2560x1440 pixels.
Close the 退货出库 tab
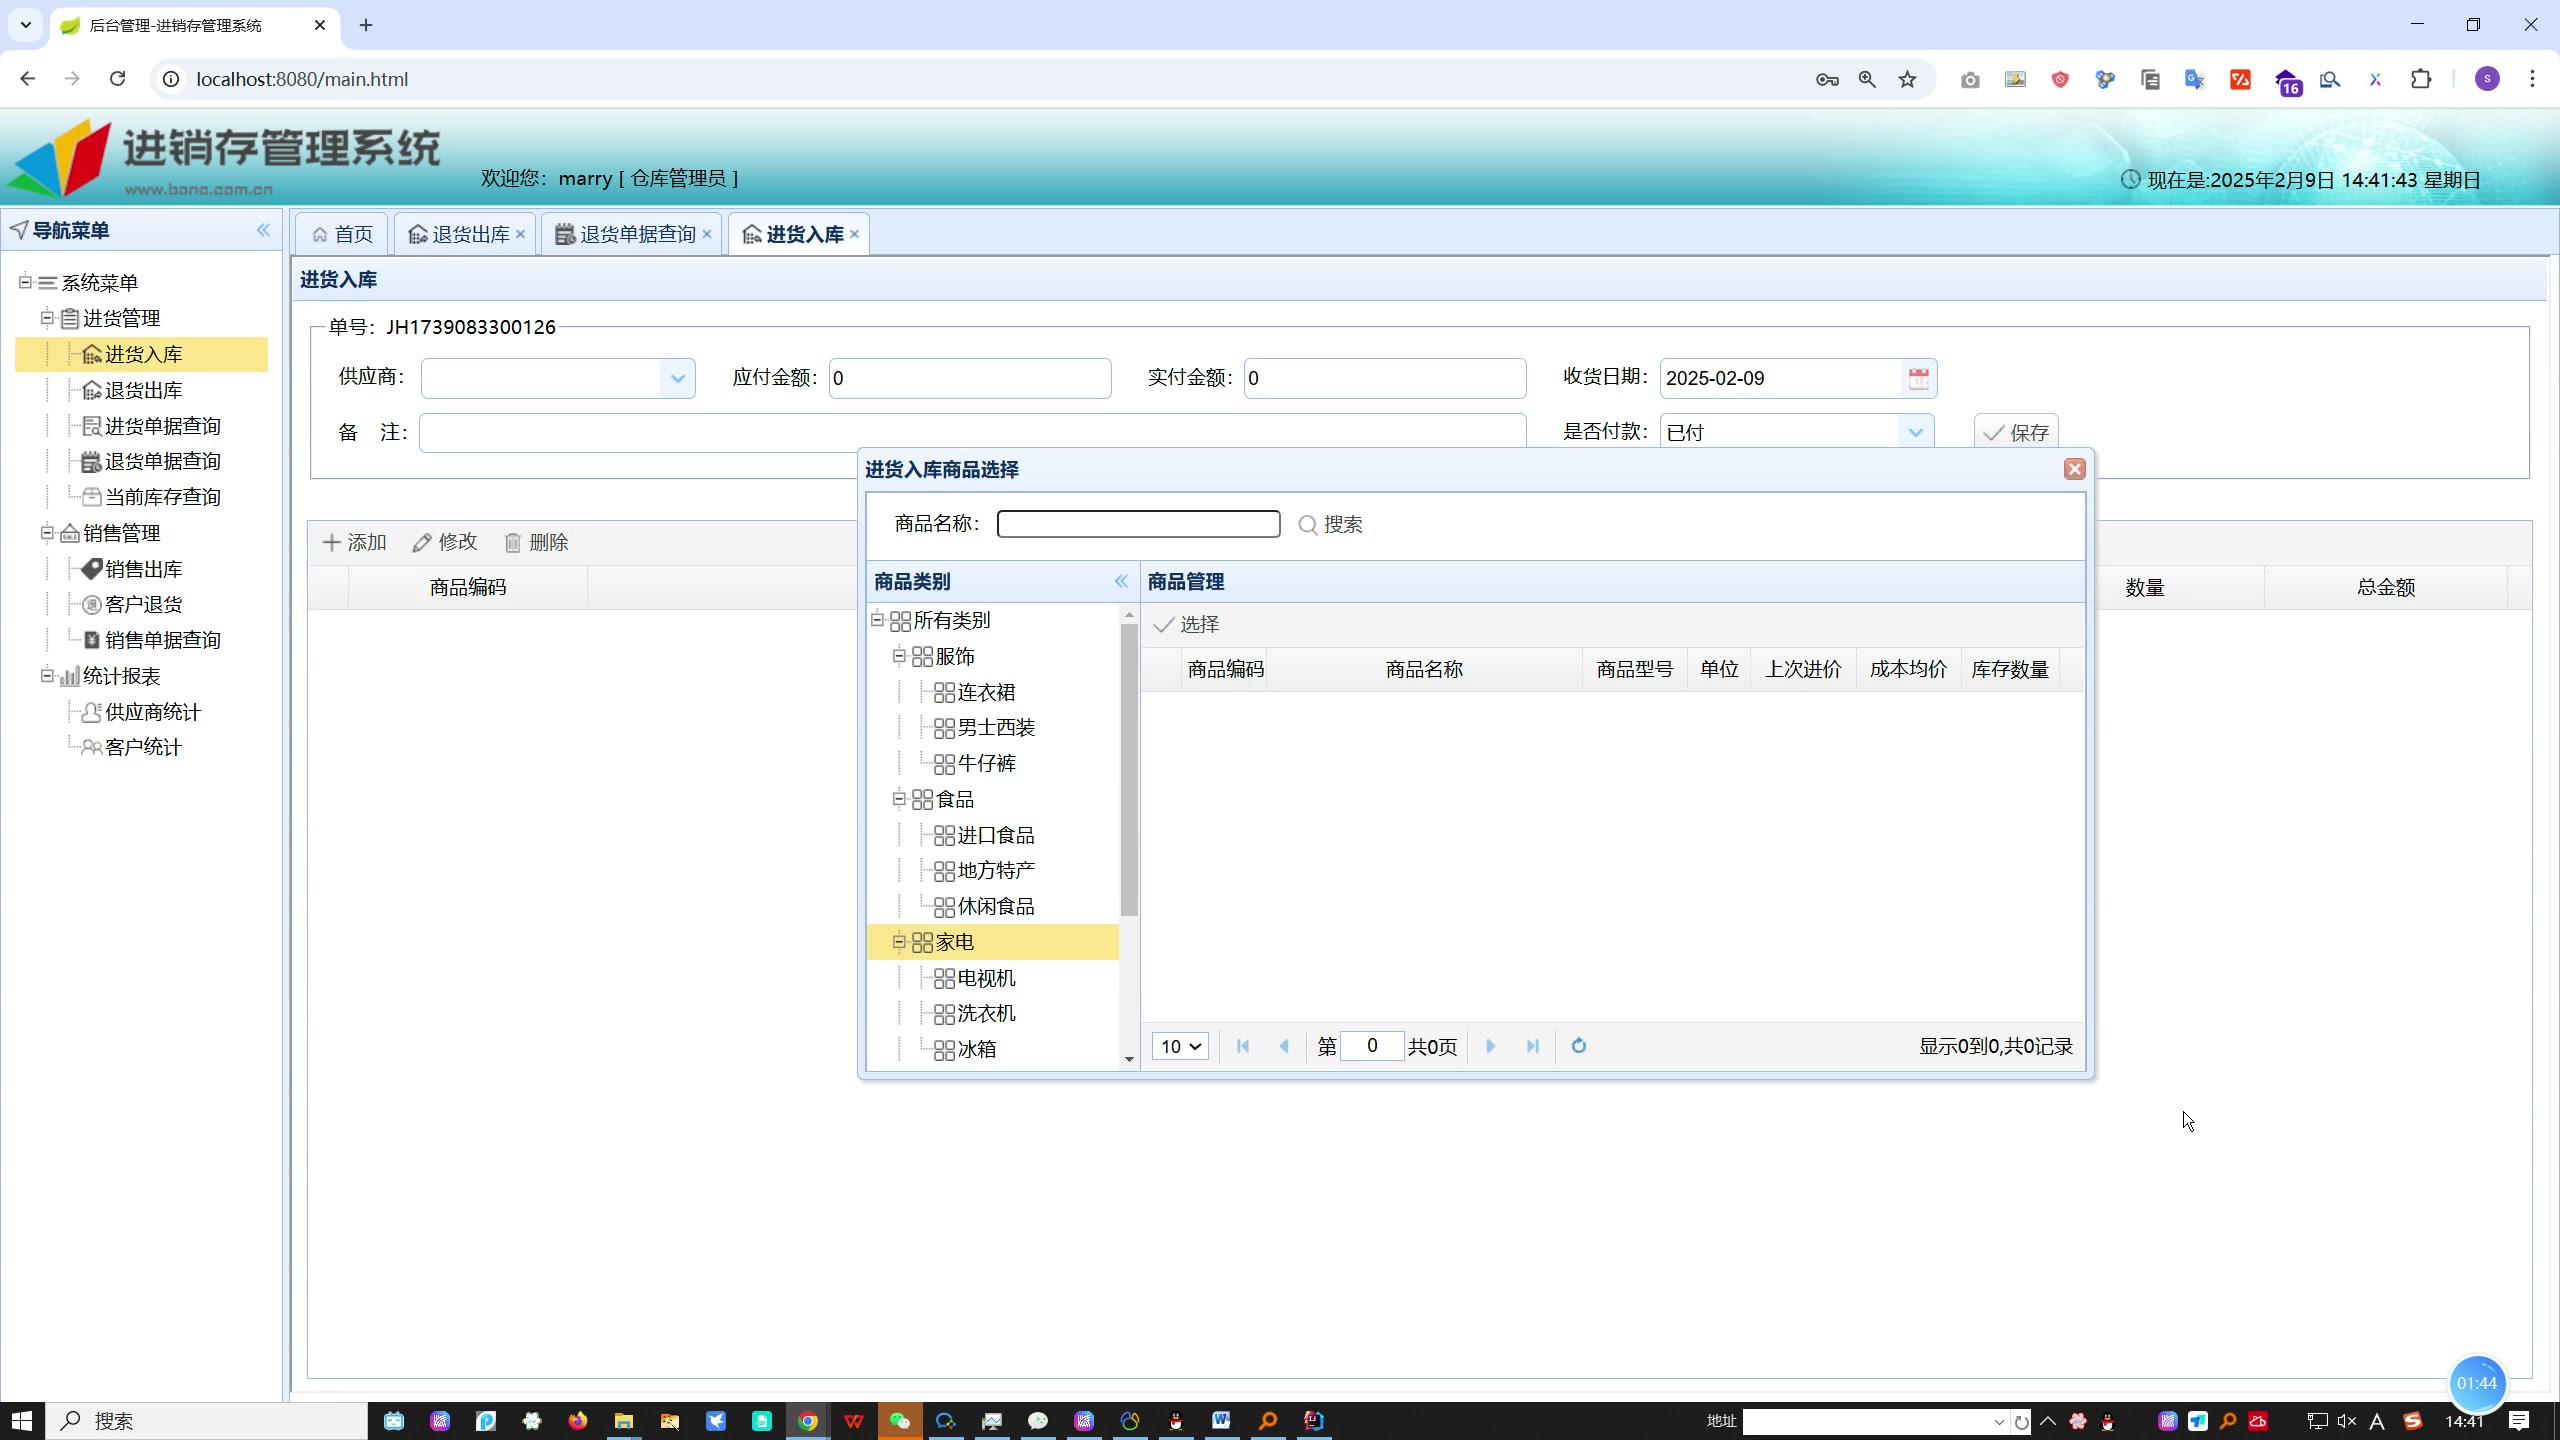pyautogui.click(x=521, y=234)
